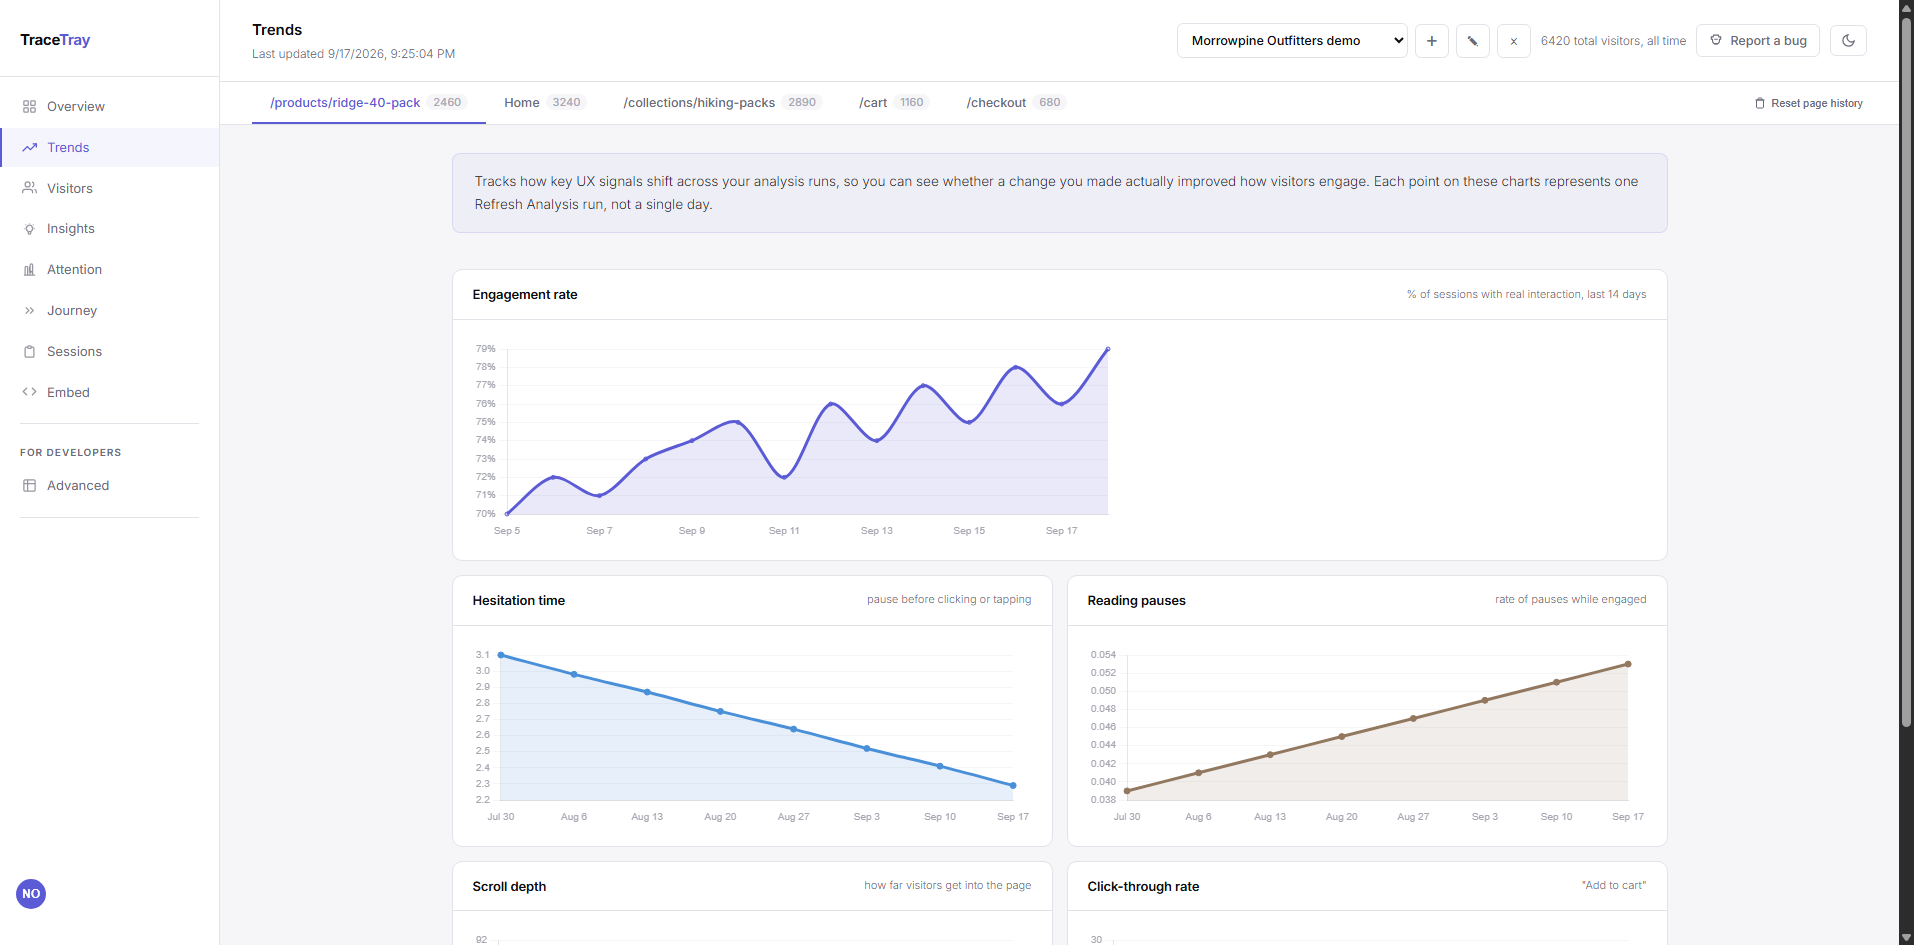Image resolution: width=1914 pixels, height=945 pixels.
Task: Click the plus icon to add site
Action: [x=1432, y=41]
